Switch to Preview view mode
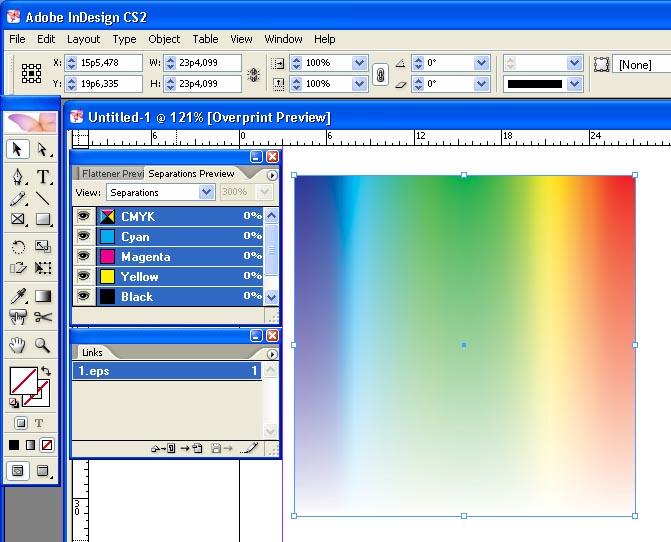The width and height of the screenshot is (671, 542). 42,471
